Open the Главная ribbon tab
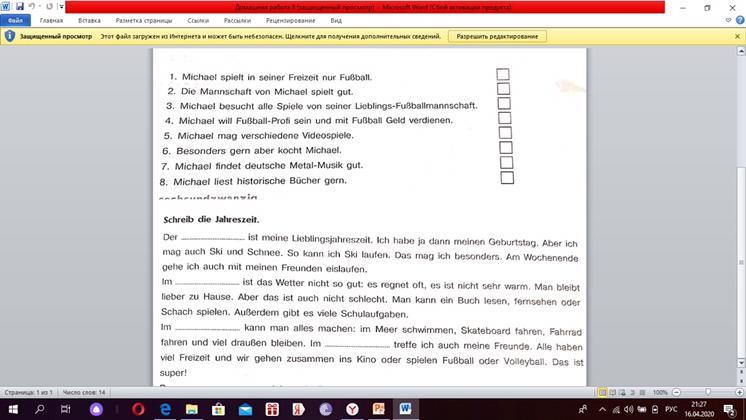The width and height of the screenshot is (746, 420). 51,20
